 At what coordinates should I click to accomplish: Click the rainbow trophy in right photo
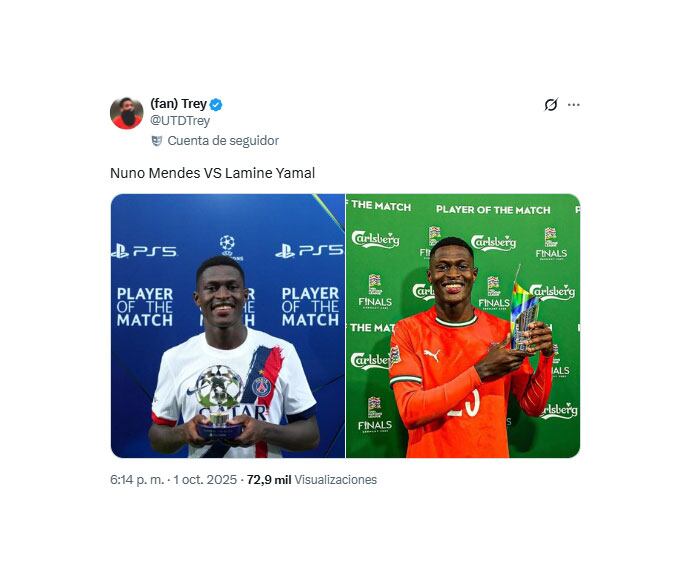click(x=525, y=313)
